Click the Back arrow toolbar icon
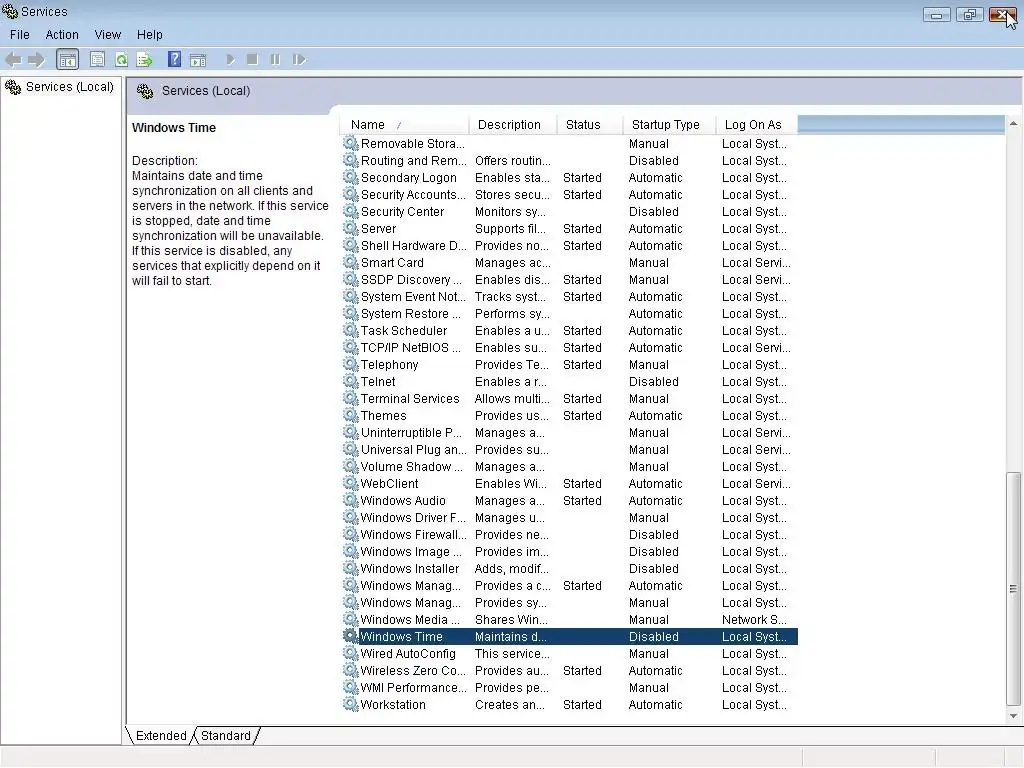 (x=13, y=60)
